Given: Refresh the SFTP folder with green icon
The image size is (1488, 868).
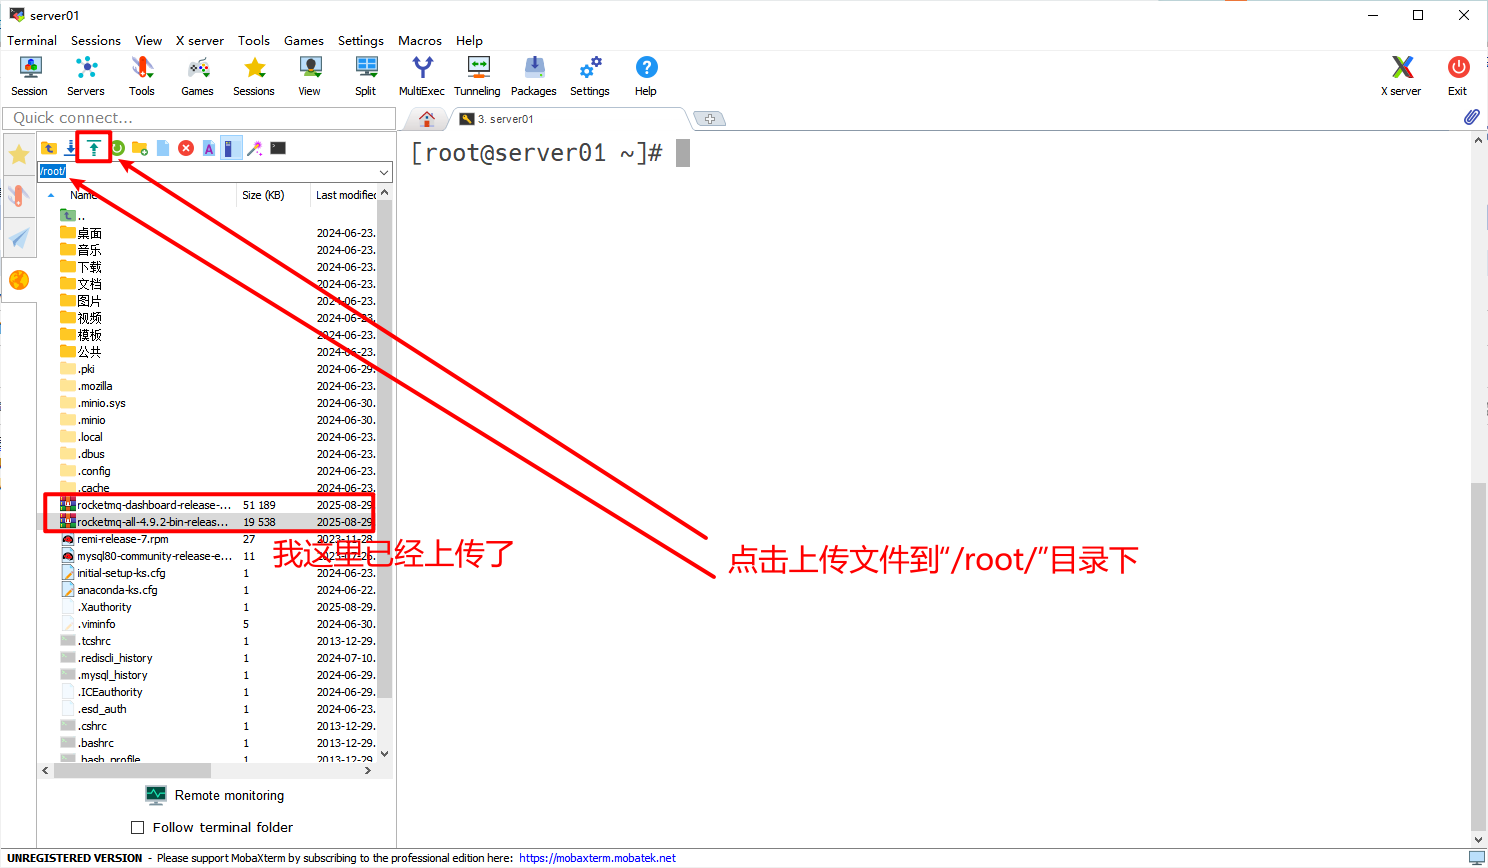Looking at the screenshot, I should coord(117,148).
